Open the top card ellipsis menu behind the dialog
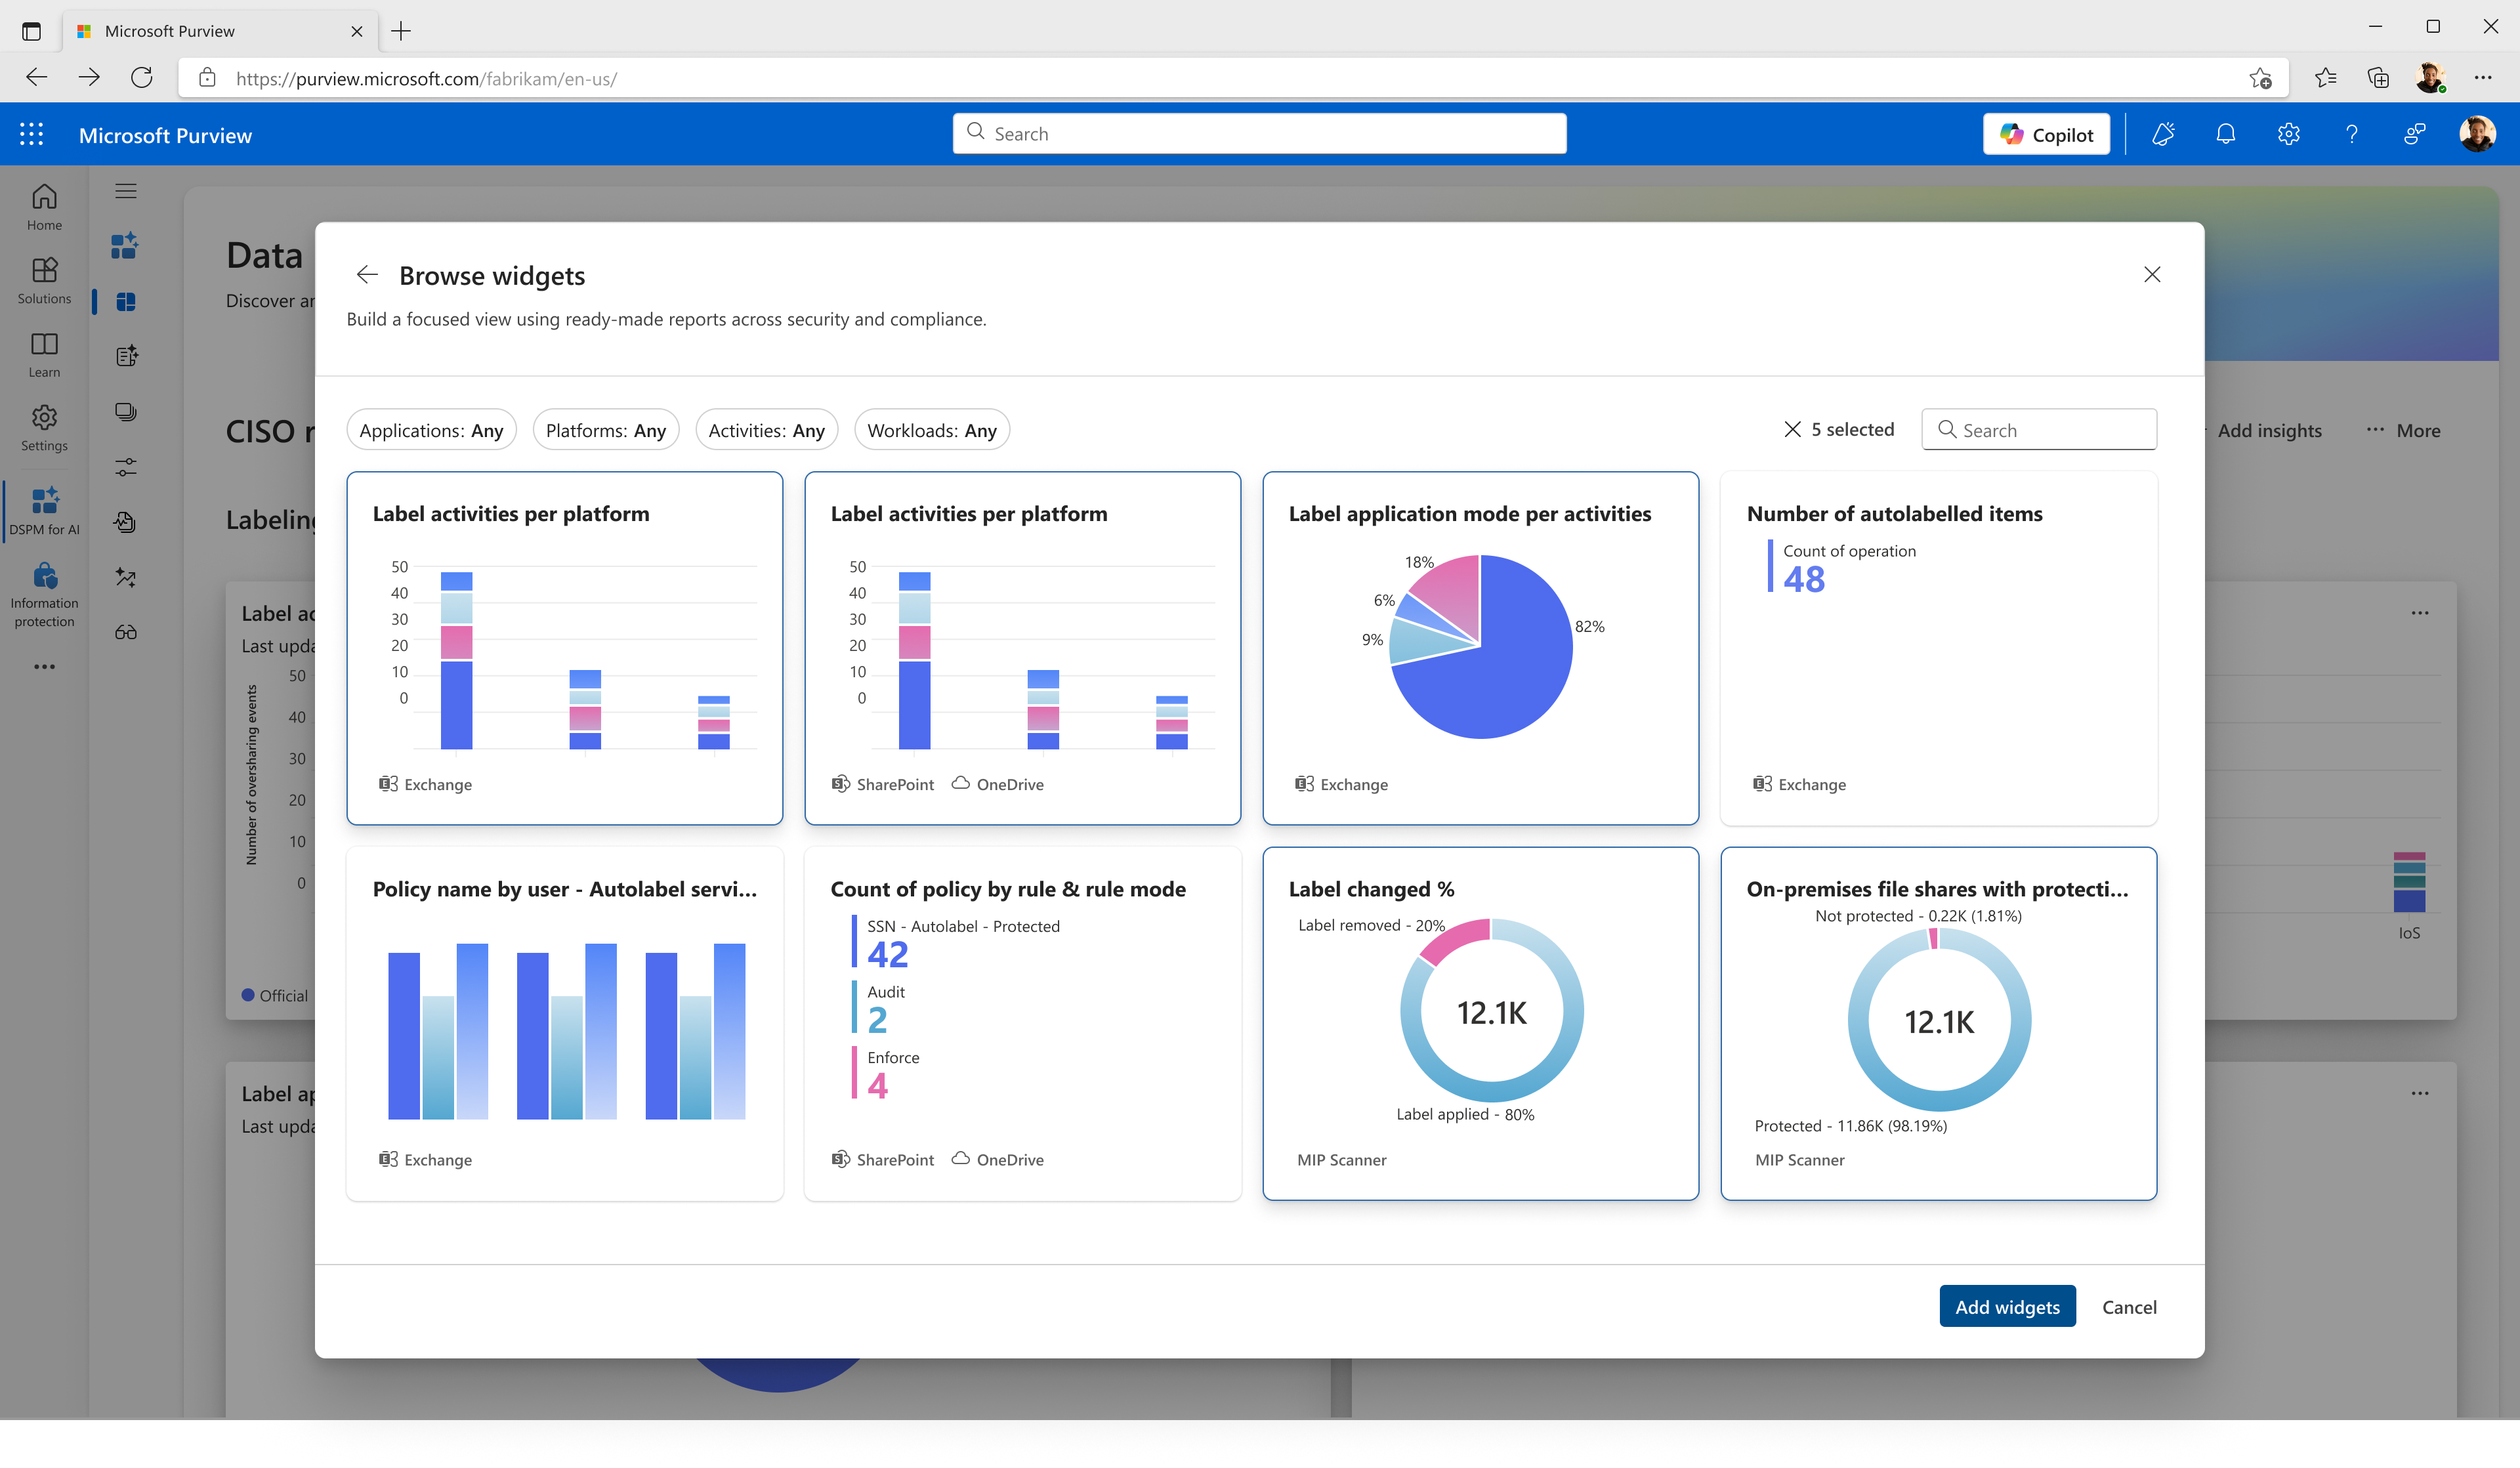The image size is (2520, 1468). pyautogui.click(x=2420, y=613)
